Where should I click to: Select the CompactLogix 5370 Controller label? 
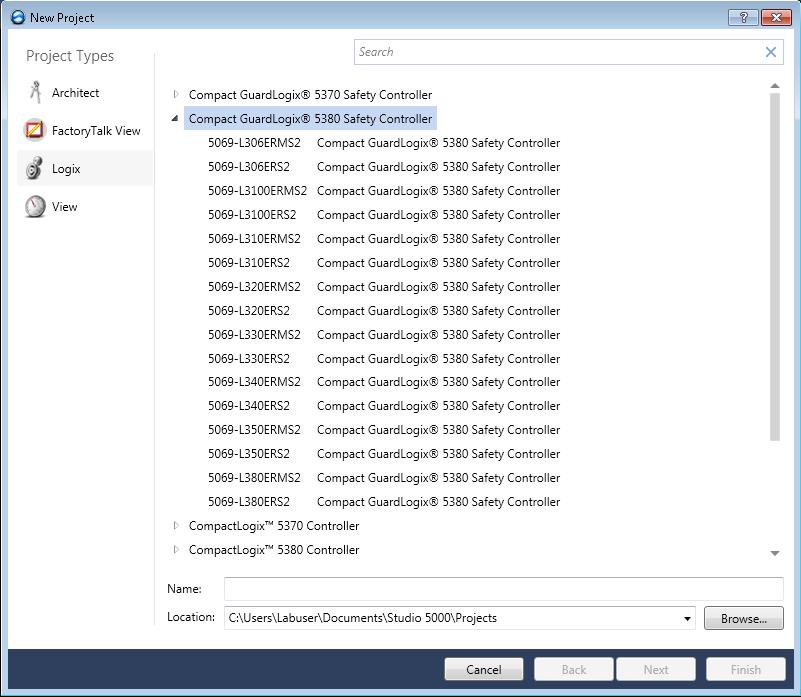(x=274, y=526)
